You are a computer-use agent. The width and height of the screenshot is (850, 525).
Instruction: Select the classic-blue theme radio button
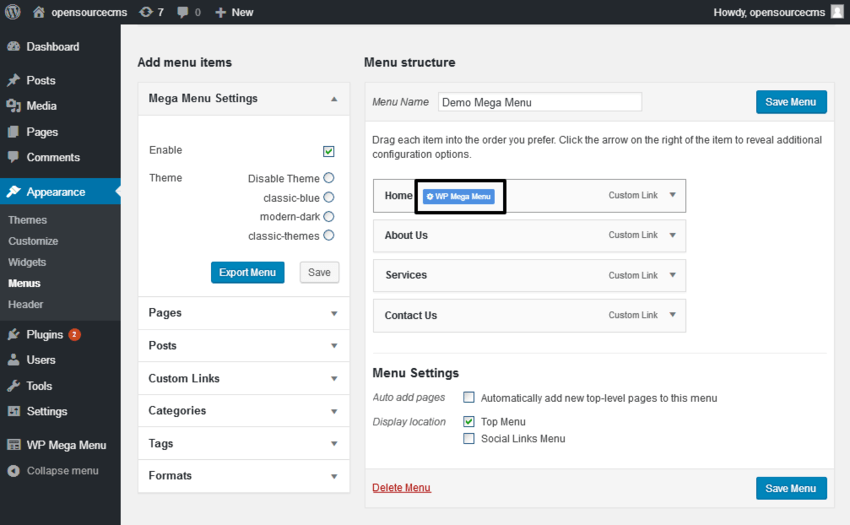329,197
